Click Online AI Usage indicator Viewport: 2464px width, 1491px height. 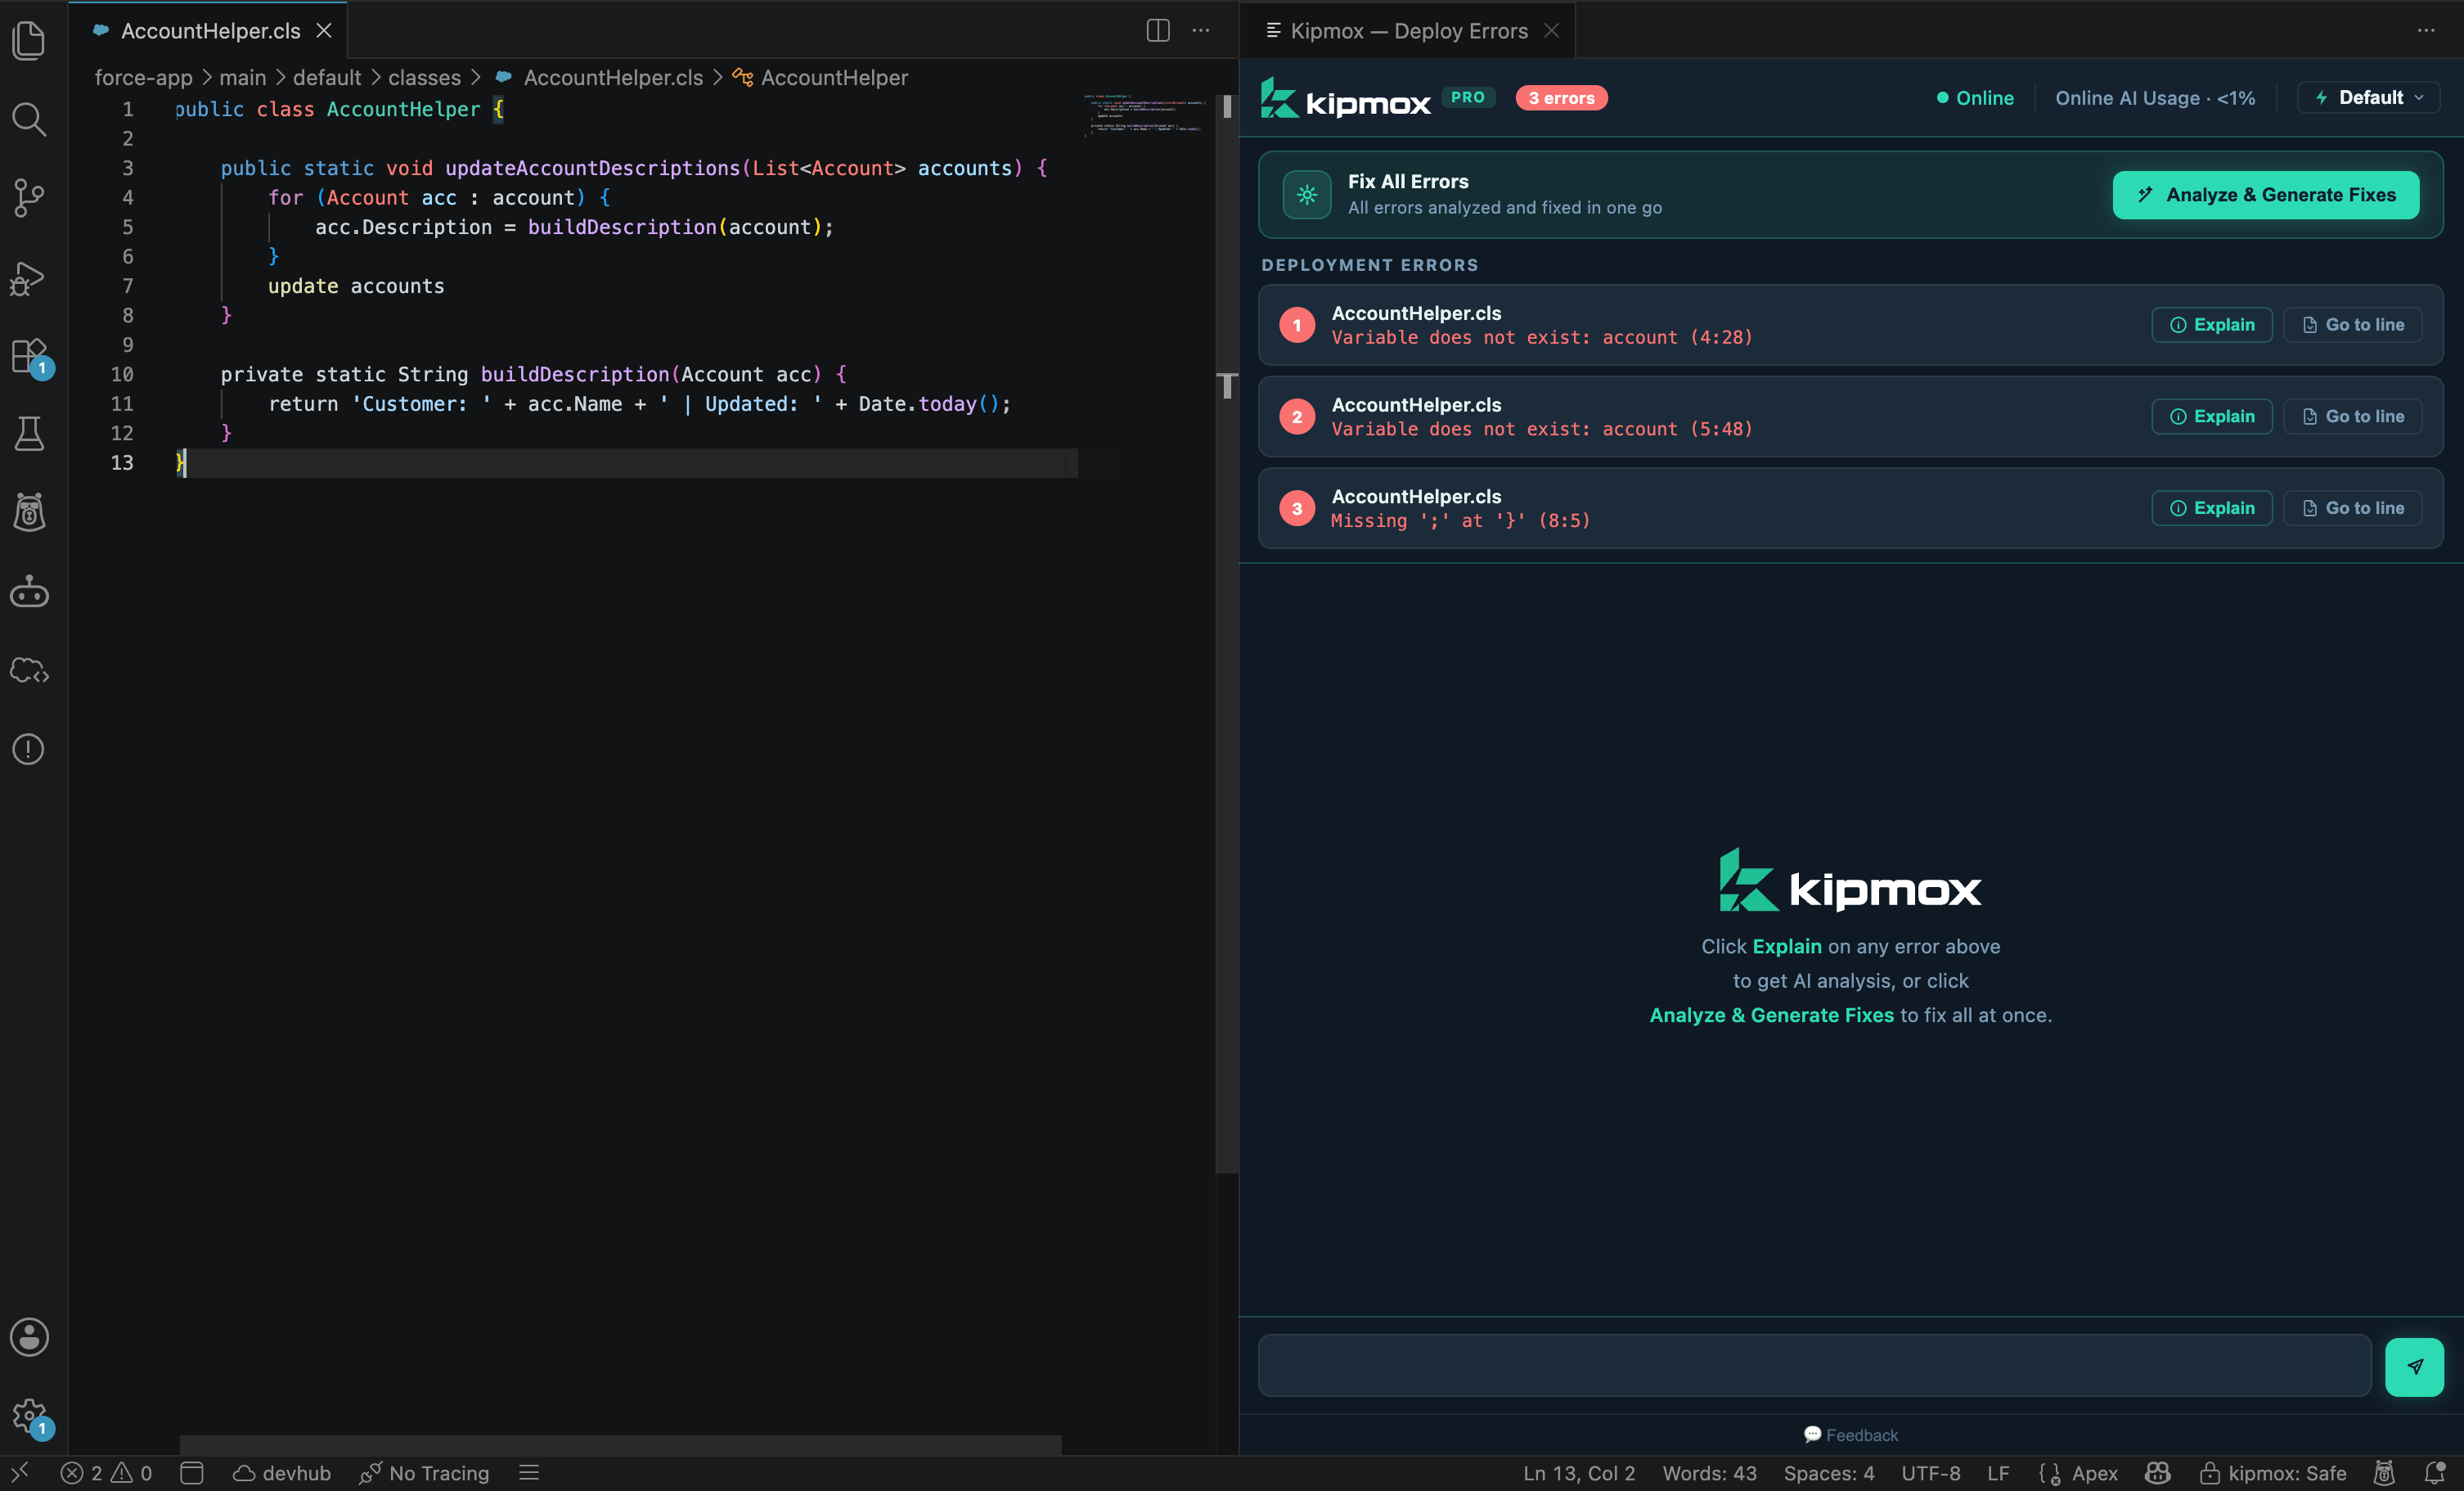click(2155, 98)
